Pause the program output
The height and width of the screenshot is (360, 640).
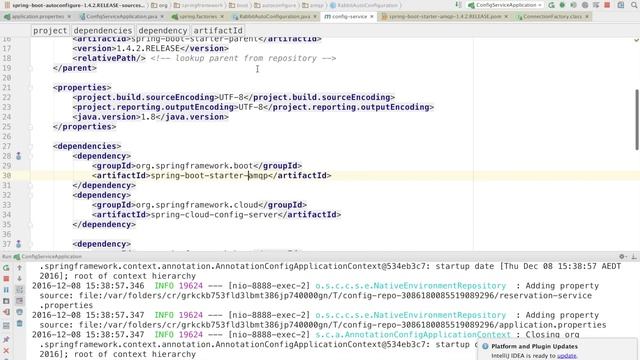coord(6,290)
